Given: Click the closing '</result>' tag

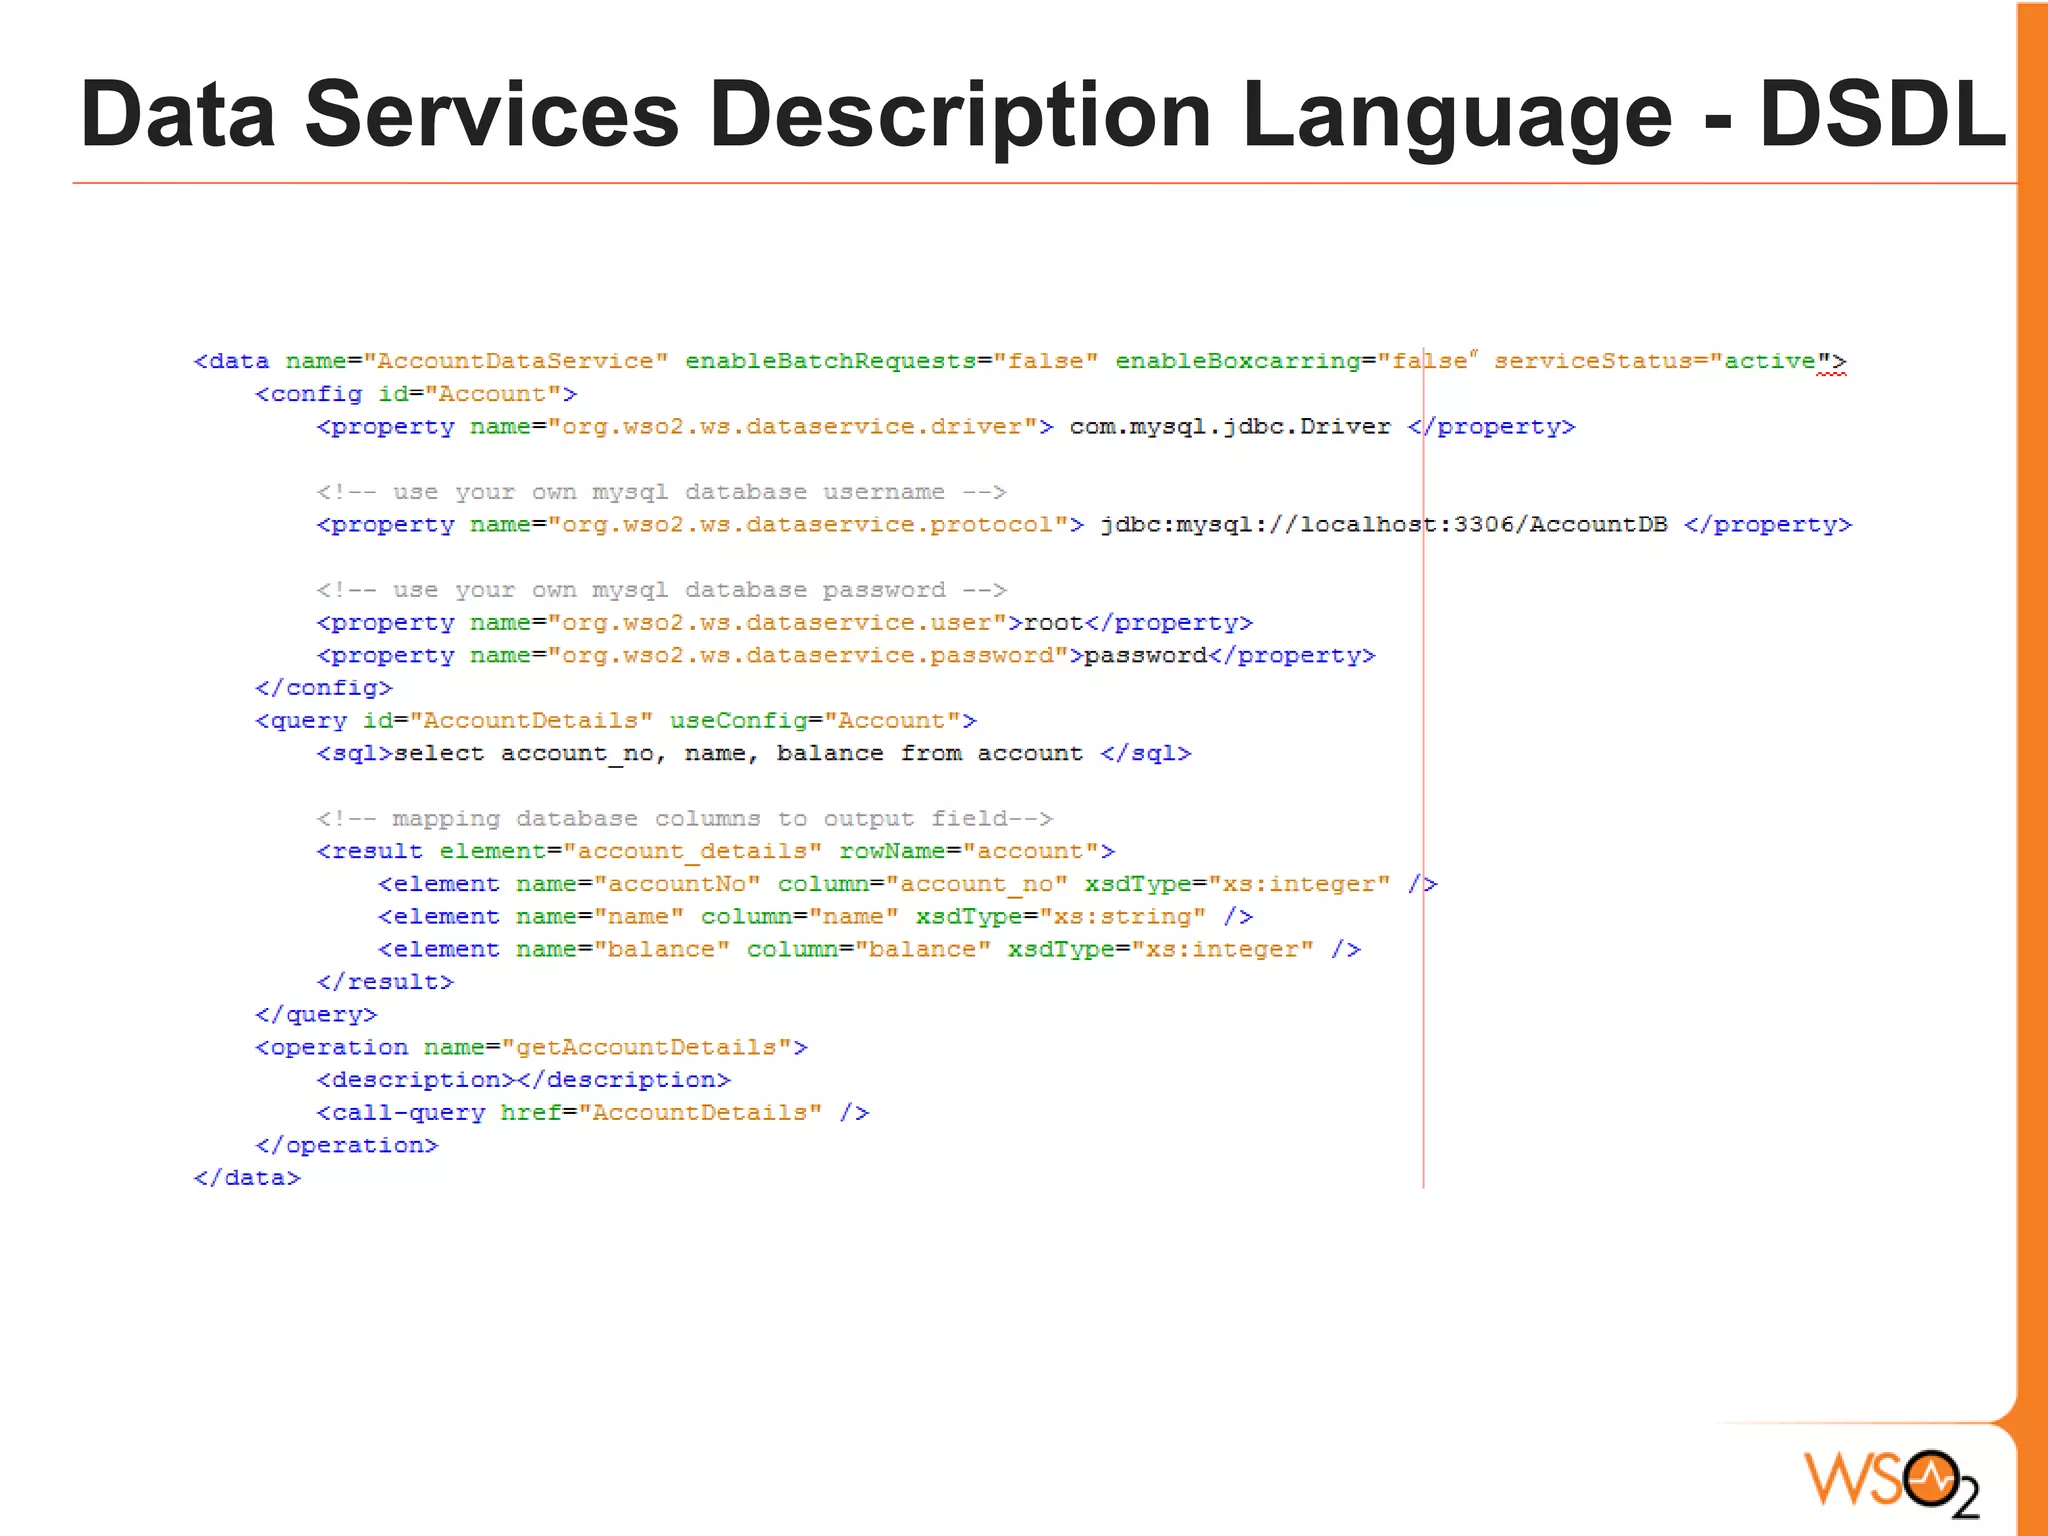Looking at the screenshot, I should pyautogui.click(x=385, y=982).
